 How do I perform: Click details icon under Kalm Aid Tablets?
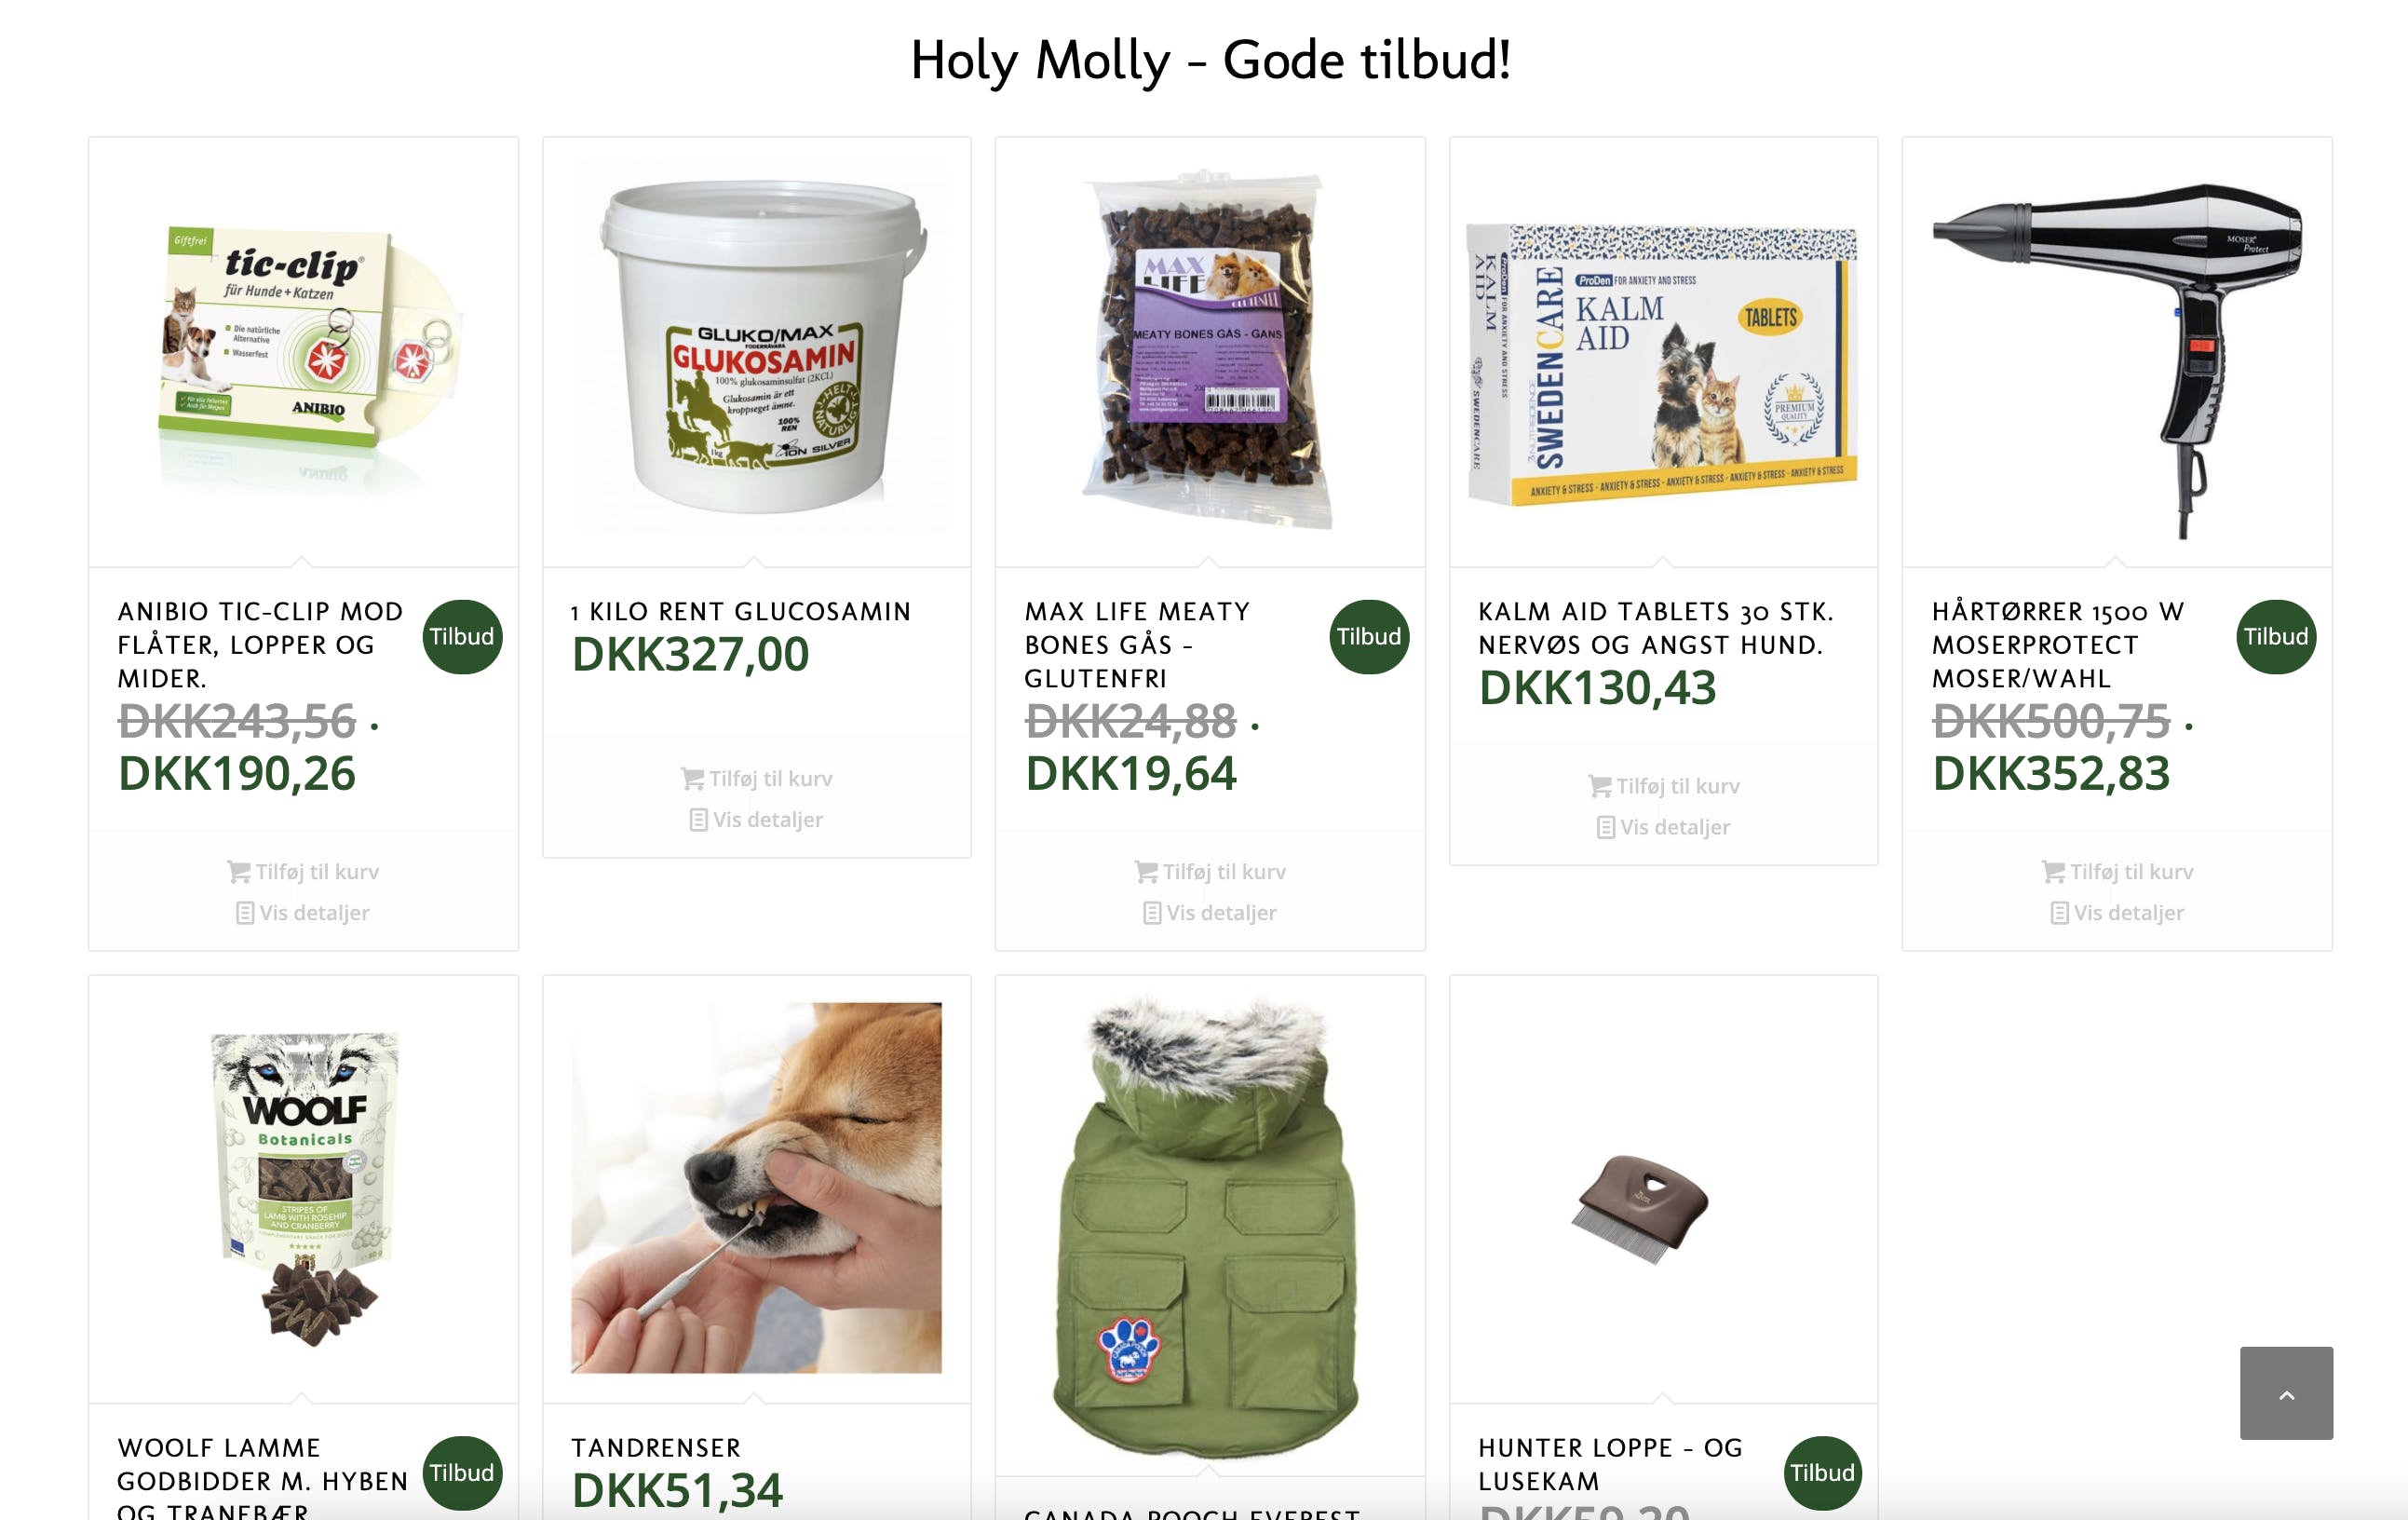coord(1605,827)
